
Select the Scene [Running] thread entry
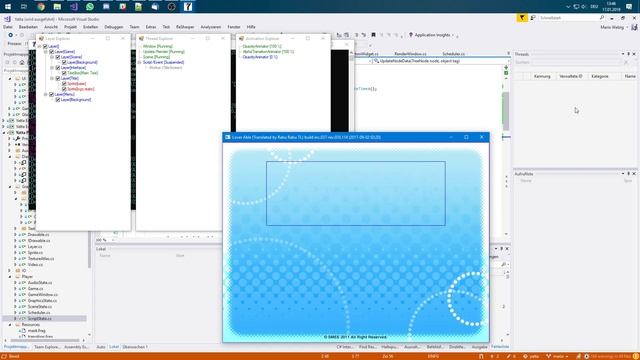(156, 57)
